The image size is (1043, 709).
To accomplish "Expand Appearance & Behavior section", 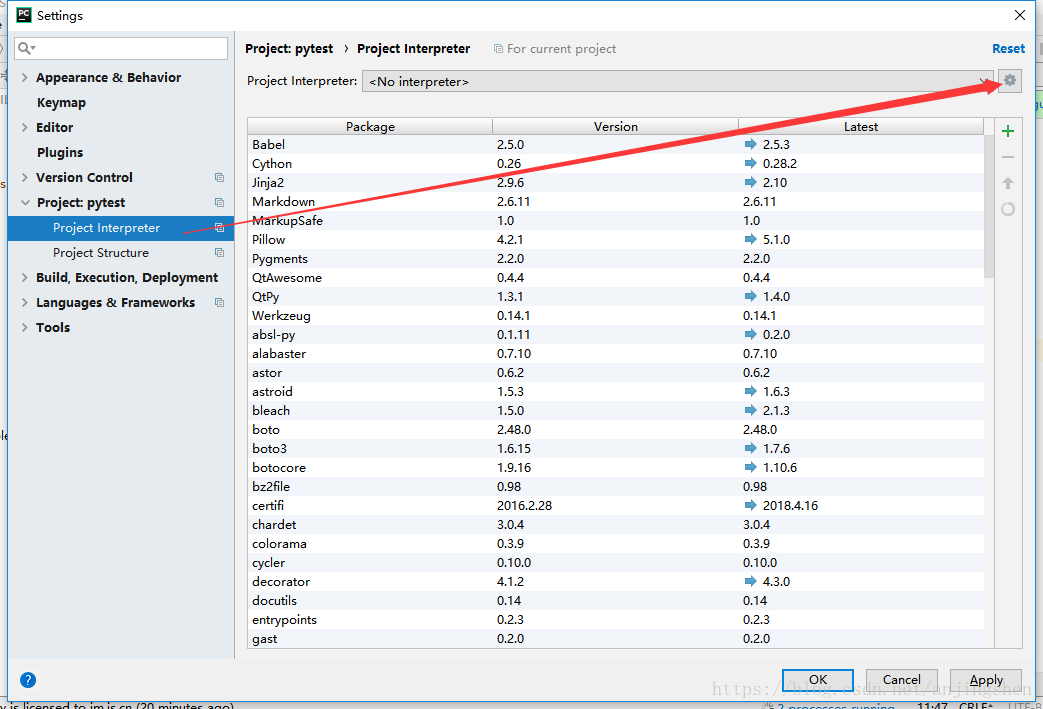I will [x=25, y=78].
